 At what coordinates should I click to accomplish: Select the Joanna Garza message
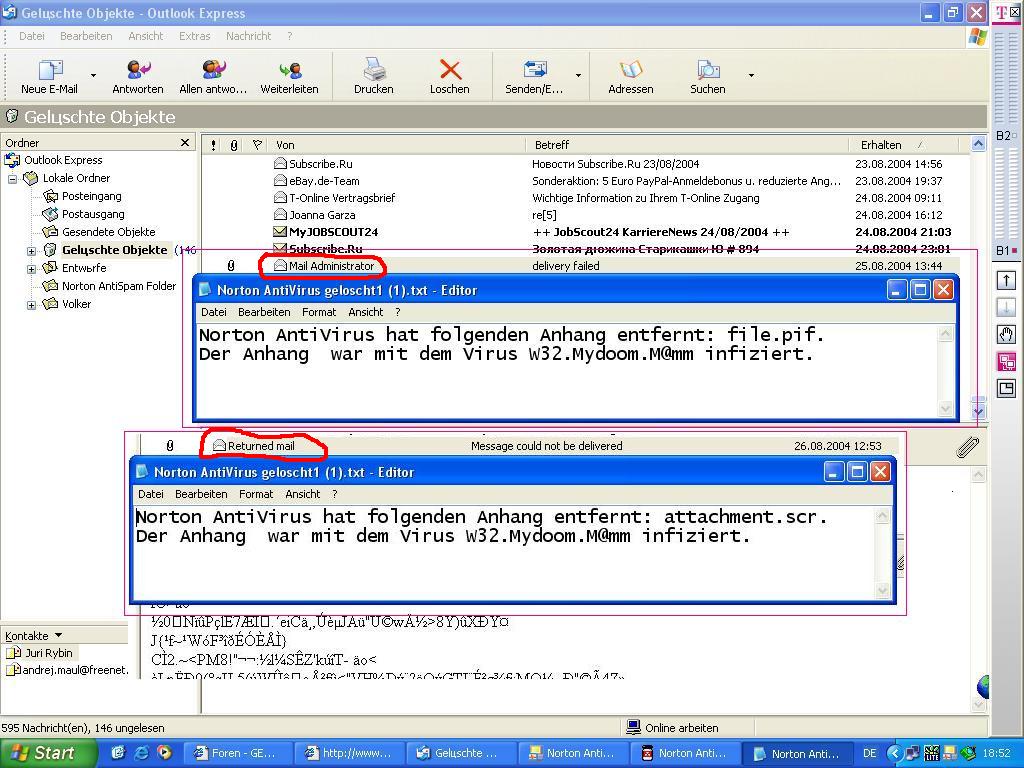coord(581,215)
